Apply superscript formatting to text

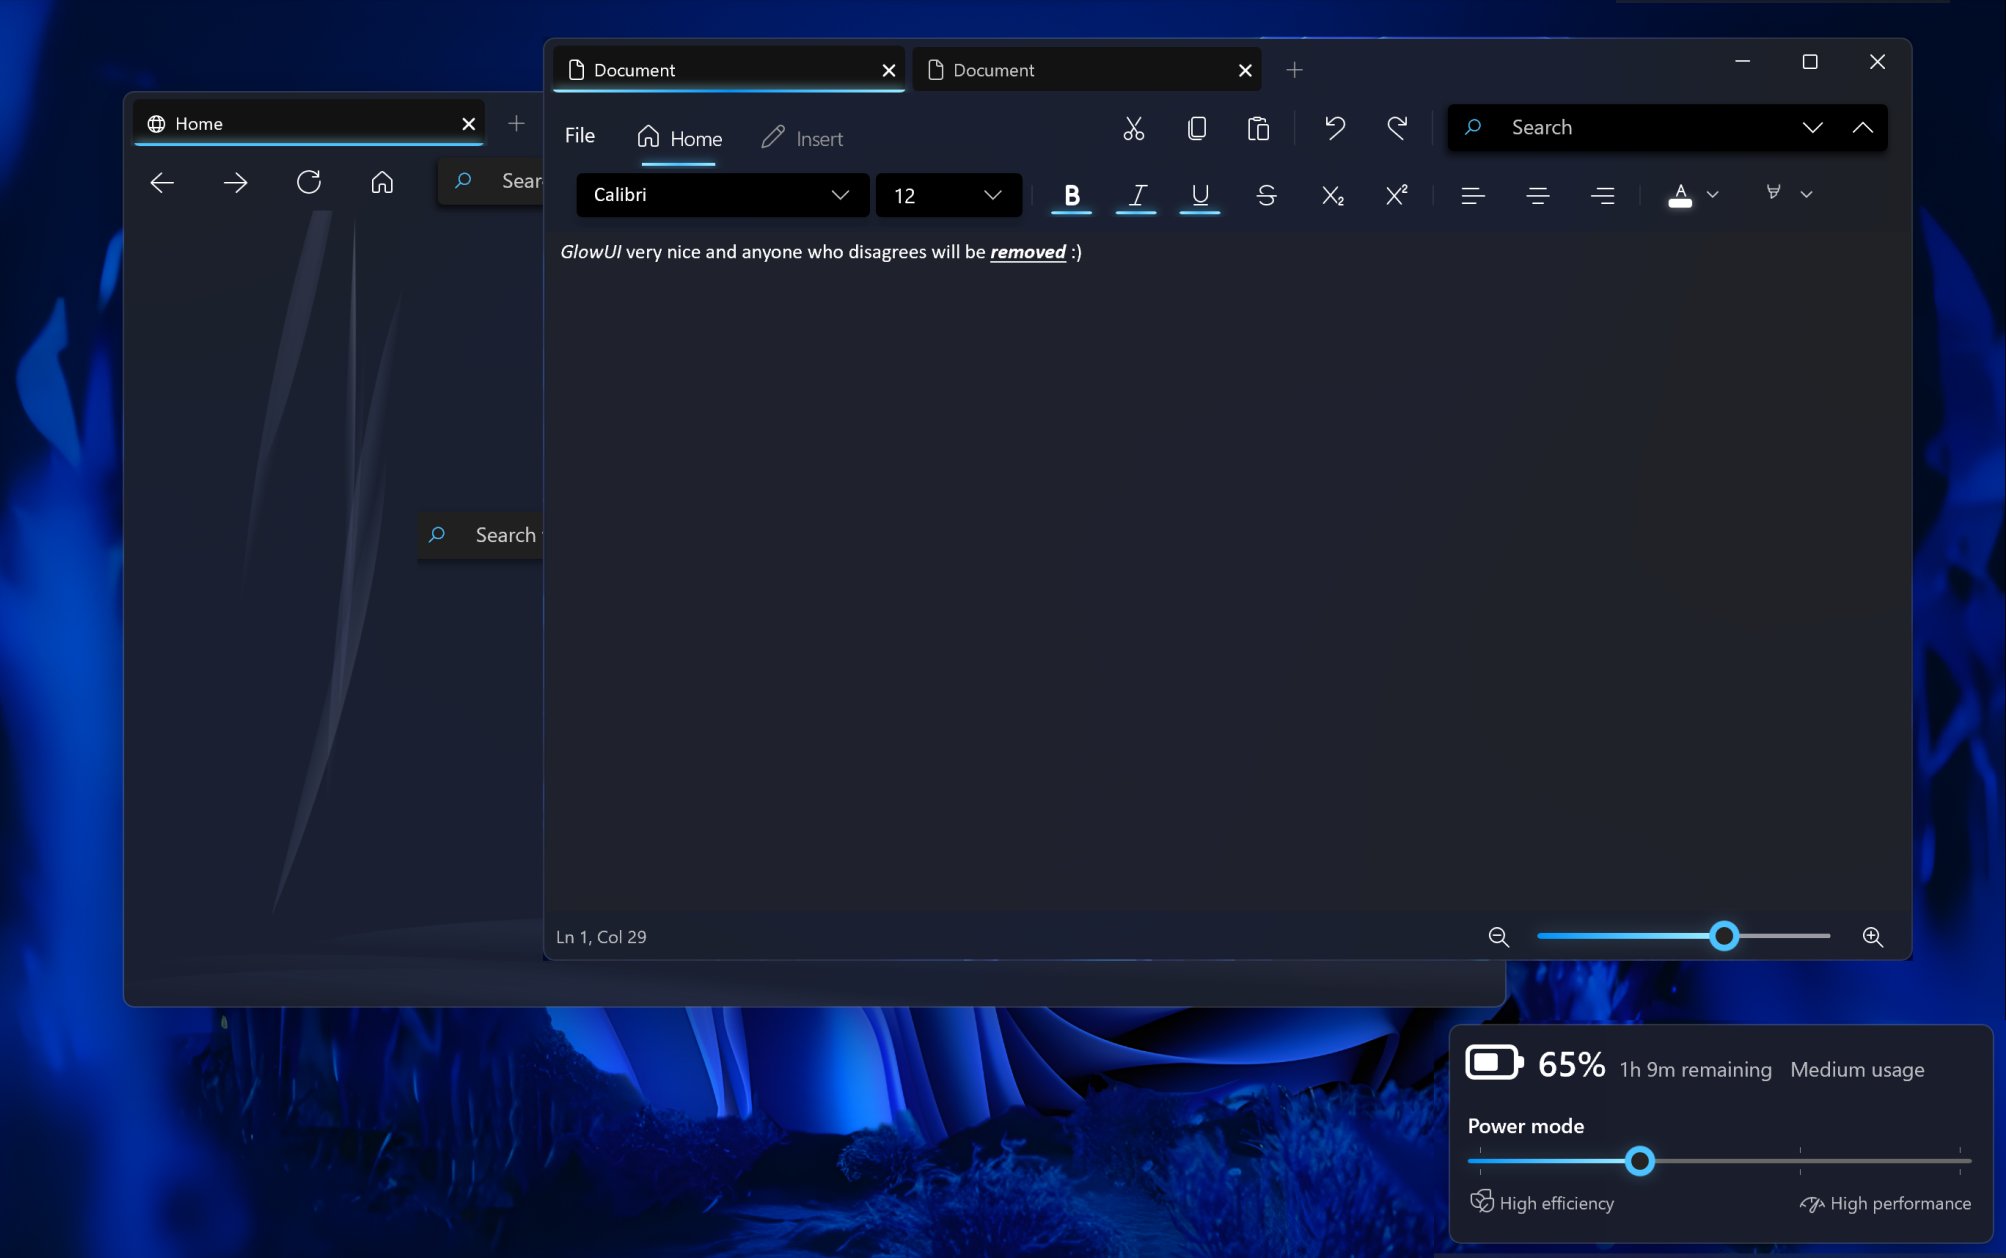(x=1395, y=195)
